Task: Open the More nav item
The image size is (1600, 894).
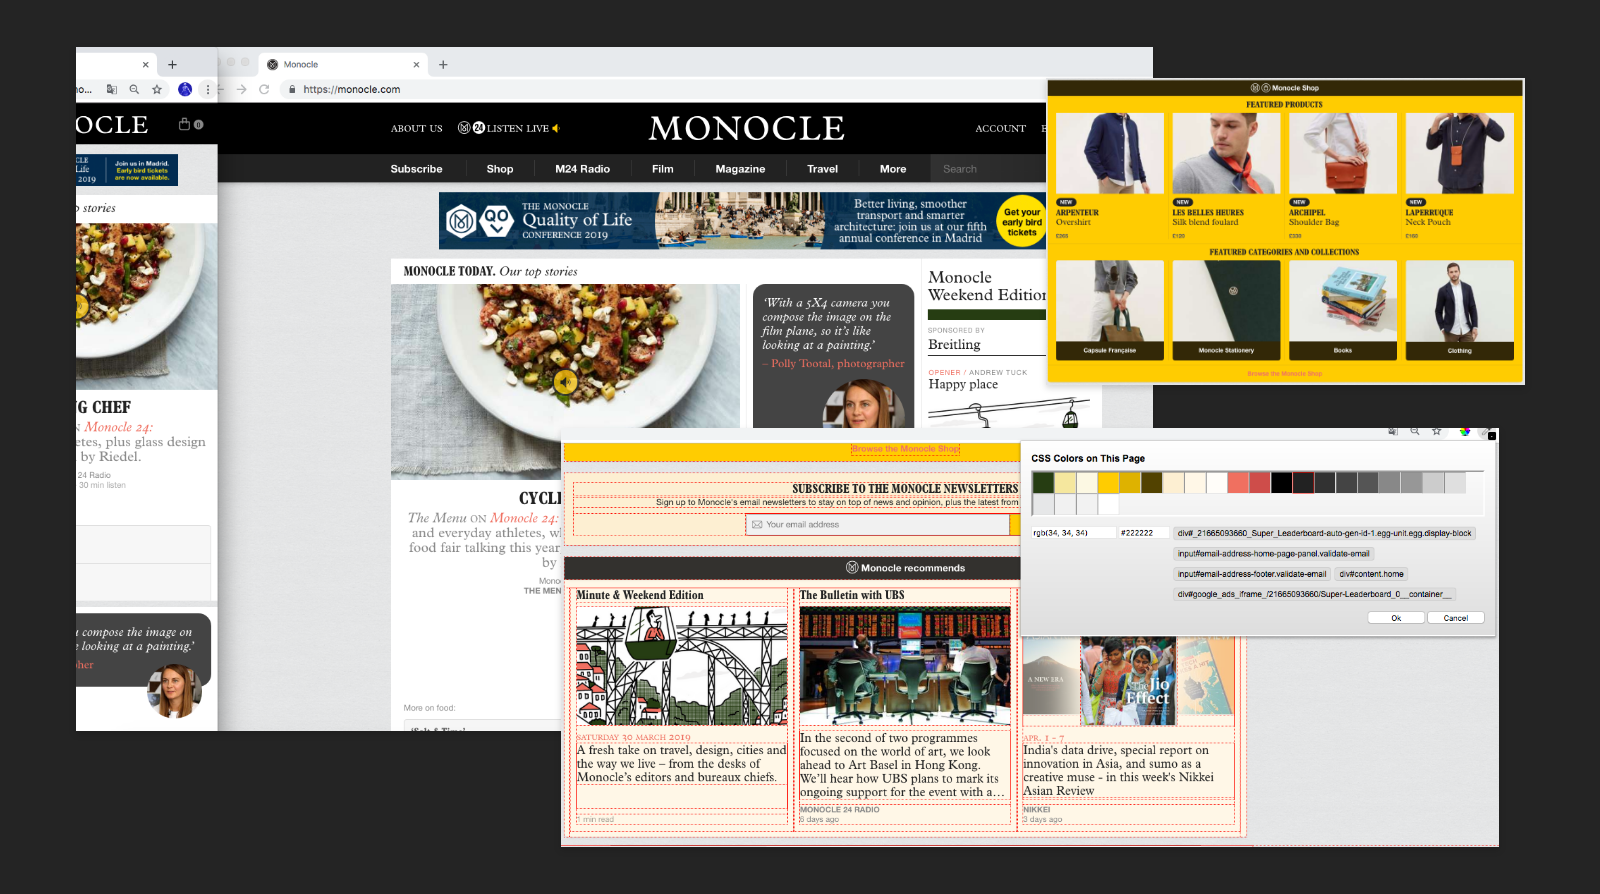Action: coord(893,169)
